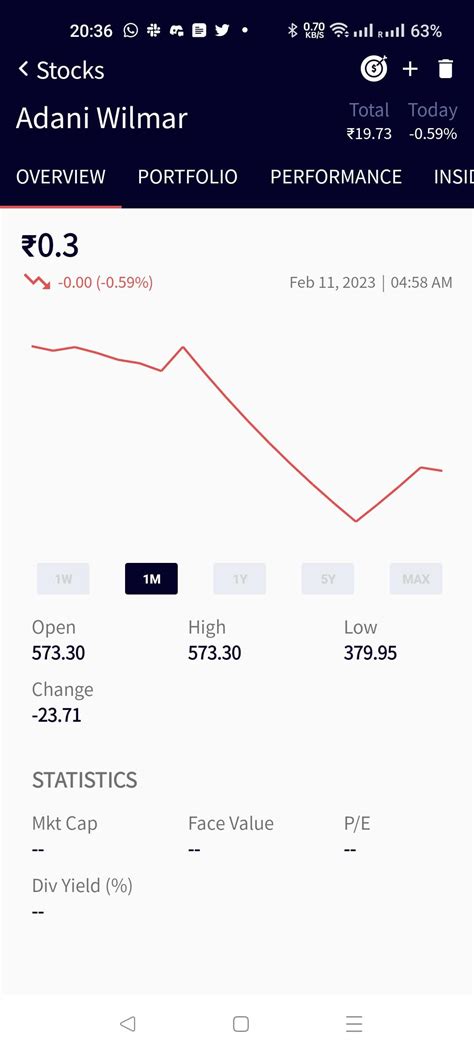Switch to the PORTFOLIO tab
The height and width of the screenshot is (1053, 474).
tap(187, 177)
